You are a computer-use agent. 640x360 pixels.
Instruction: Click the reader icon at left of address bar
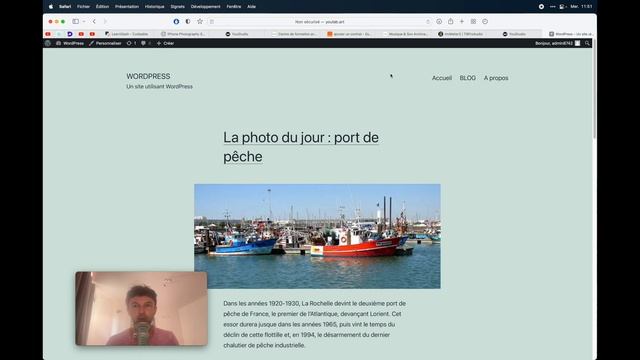[x=212, y=22]
